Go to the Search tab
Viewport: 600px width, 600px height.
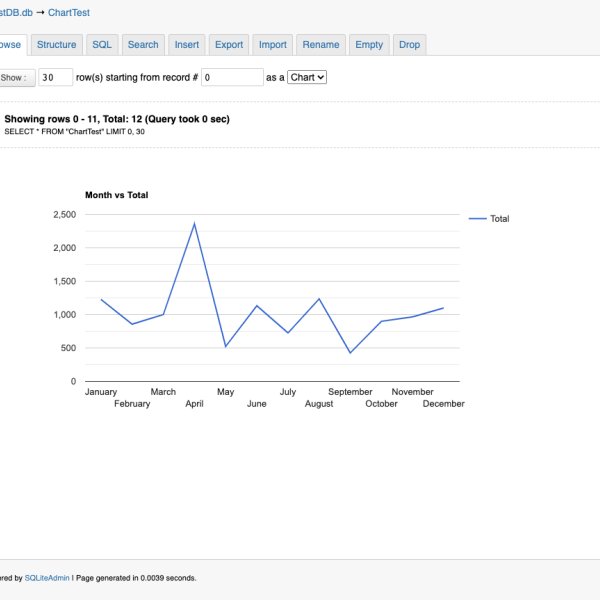[143, 44]
